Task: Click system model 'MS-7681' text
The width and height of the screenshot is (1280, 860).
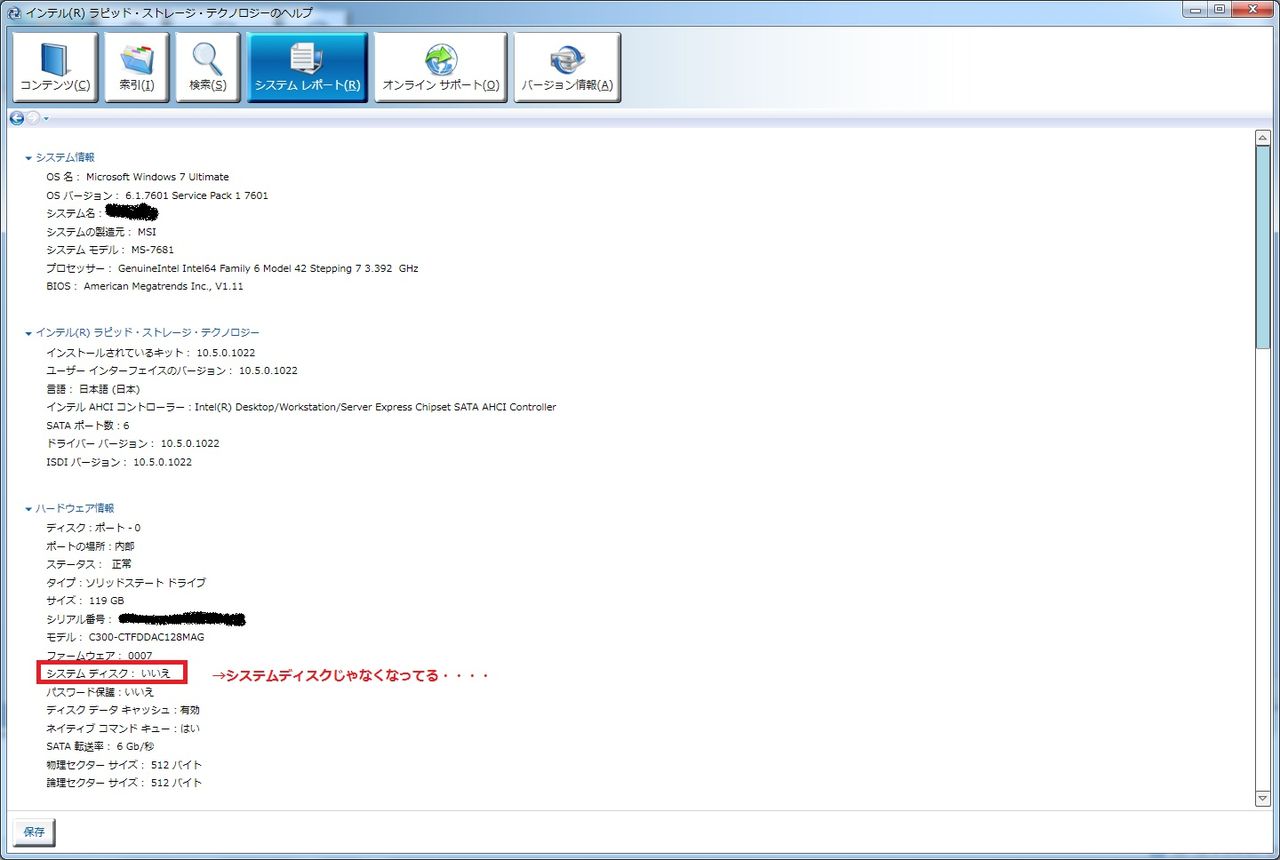Action: [152, 250]
